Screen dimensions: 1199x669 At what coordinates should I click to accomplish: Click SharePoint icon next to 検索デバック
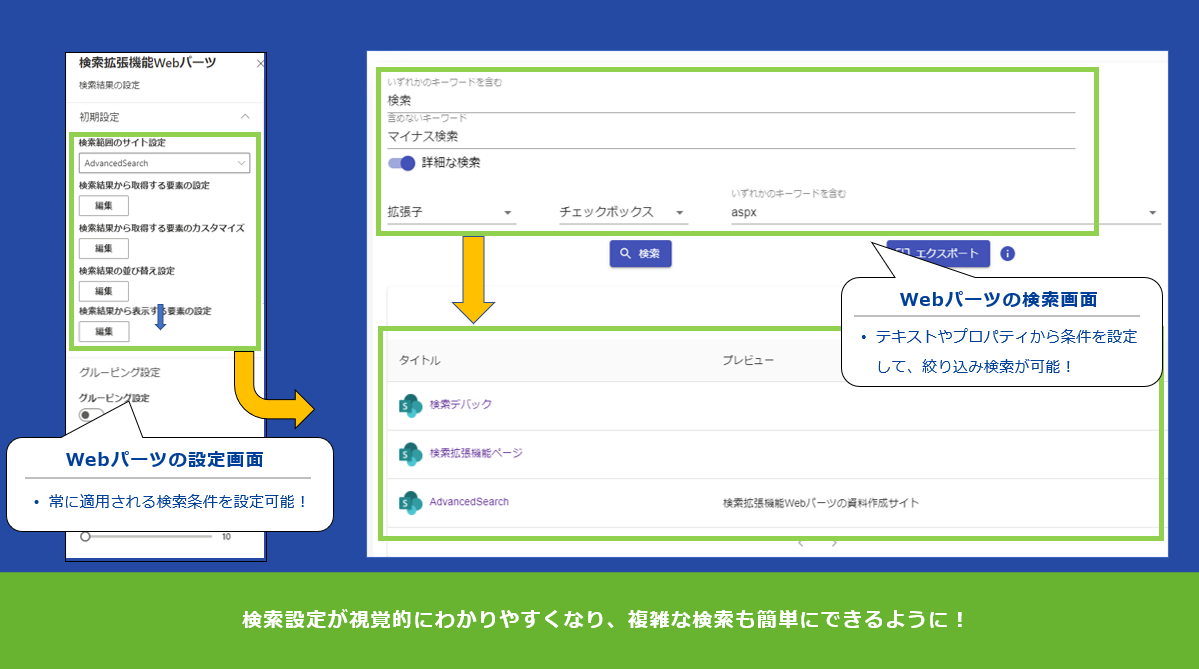[410, 405]
